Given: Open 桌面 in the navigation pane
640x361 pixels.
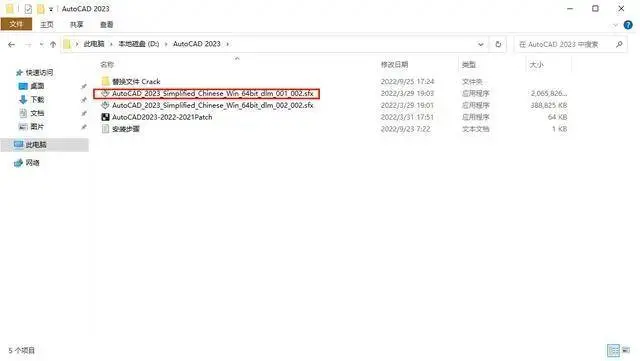Looking at the screenshot, I should [37, 86].
